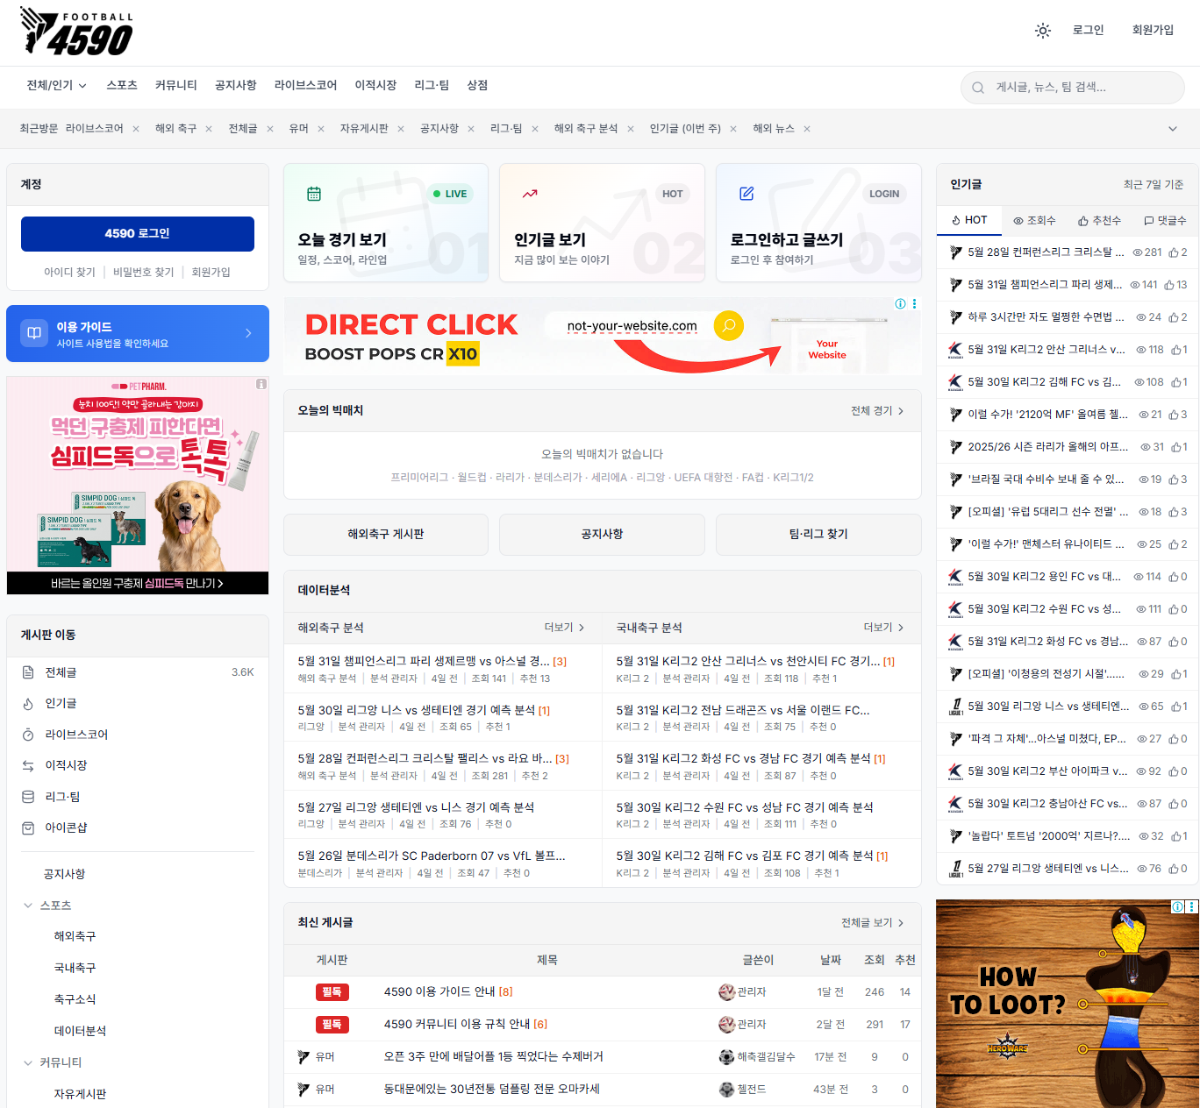
Task: Click the database icon beside 리그·팀 in sidebar
Action: click(28, 797)
